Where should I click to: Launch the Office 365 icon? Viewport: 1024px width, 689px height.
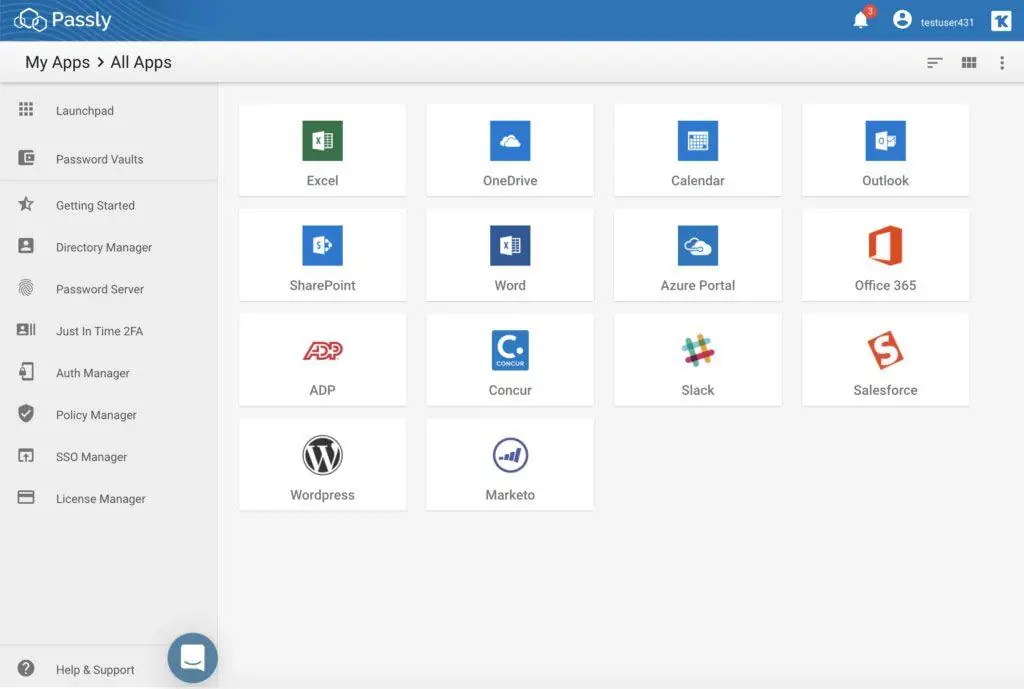pyautogui.click(x=885, y=246)
